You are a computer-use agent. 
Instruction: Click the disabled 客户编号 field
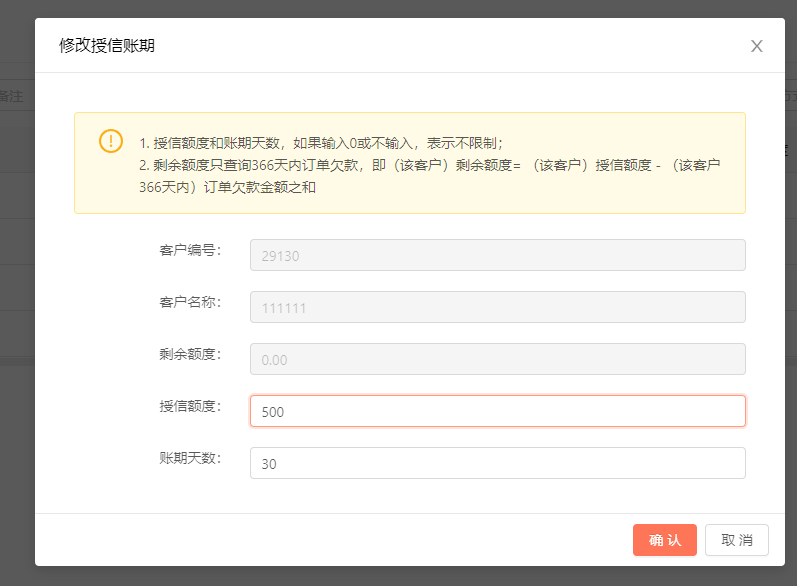[498, 255]
